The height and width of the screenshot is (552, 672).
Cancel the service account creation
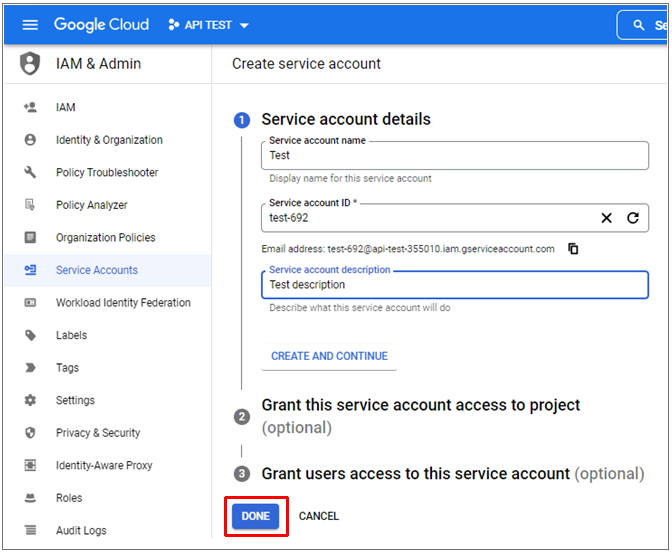pos(319,516)
